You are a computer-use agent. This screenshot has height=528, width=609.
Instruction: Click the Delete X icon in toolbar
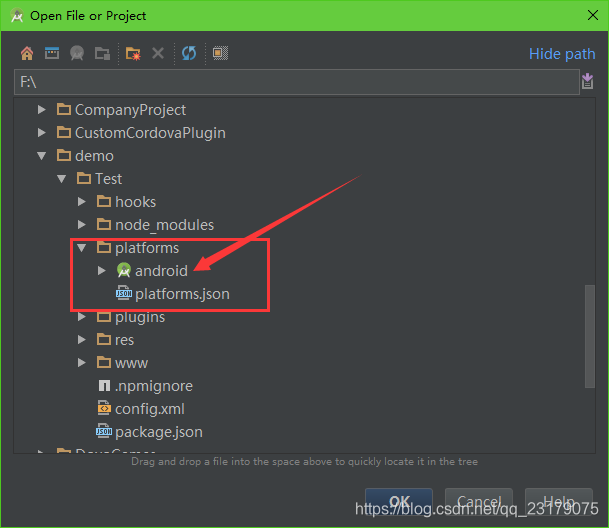pyautogui.click(x=158, y=53)
